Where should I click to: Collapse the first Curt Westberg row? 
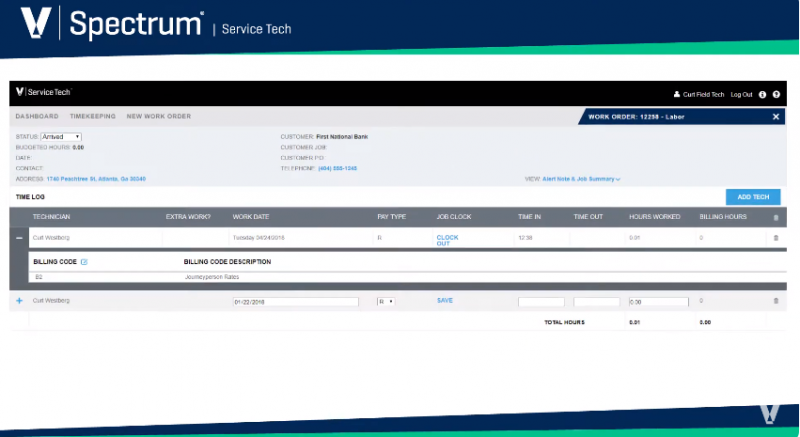20,238
